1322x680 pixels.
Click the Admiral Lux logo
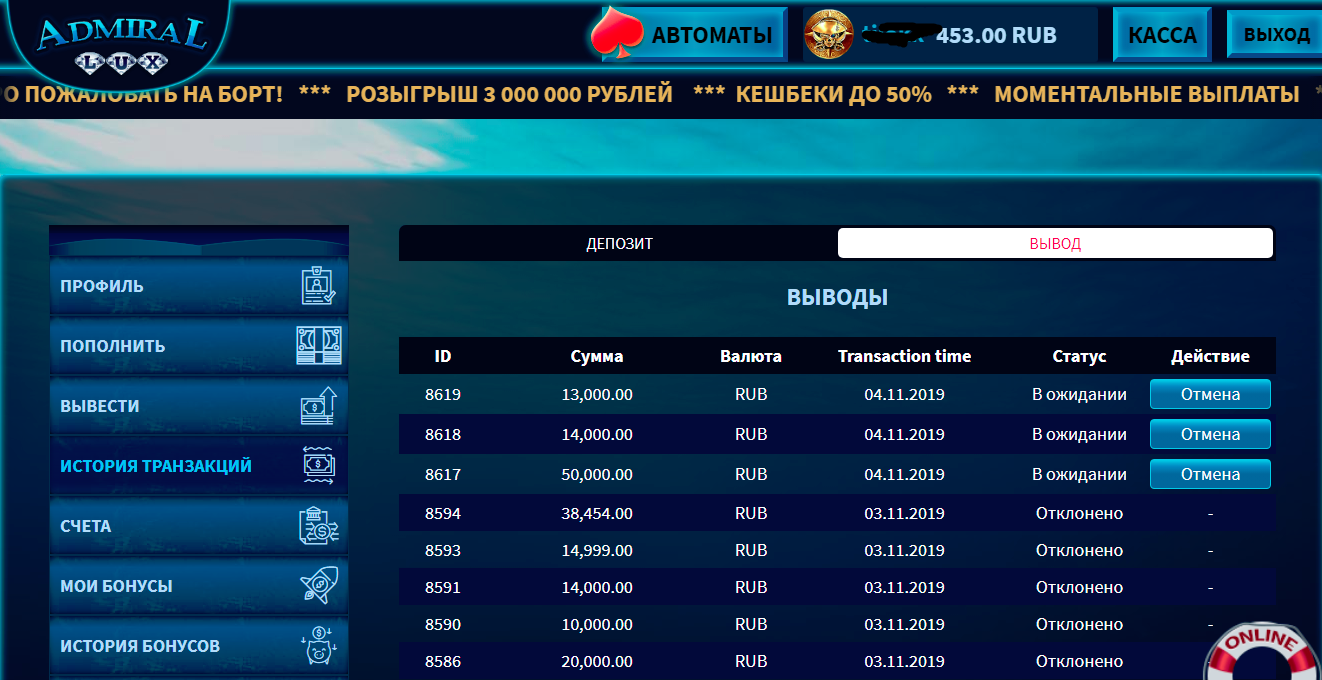coord(122,45)
